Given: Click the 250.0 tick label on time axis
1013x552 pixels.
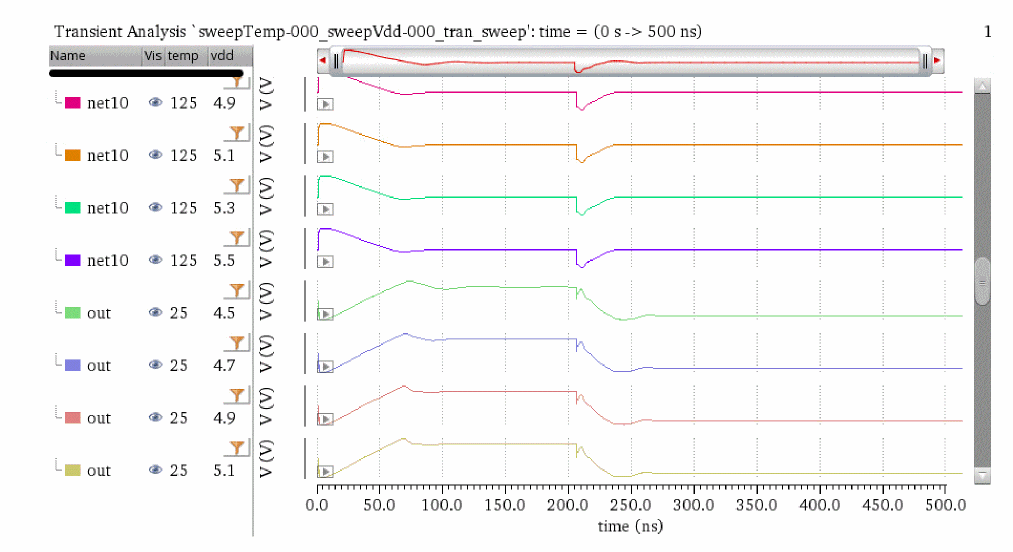Looking at the screenshot, I should pos(631,504).
